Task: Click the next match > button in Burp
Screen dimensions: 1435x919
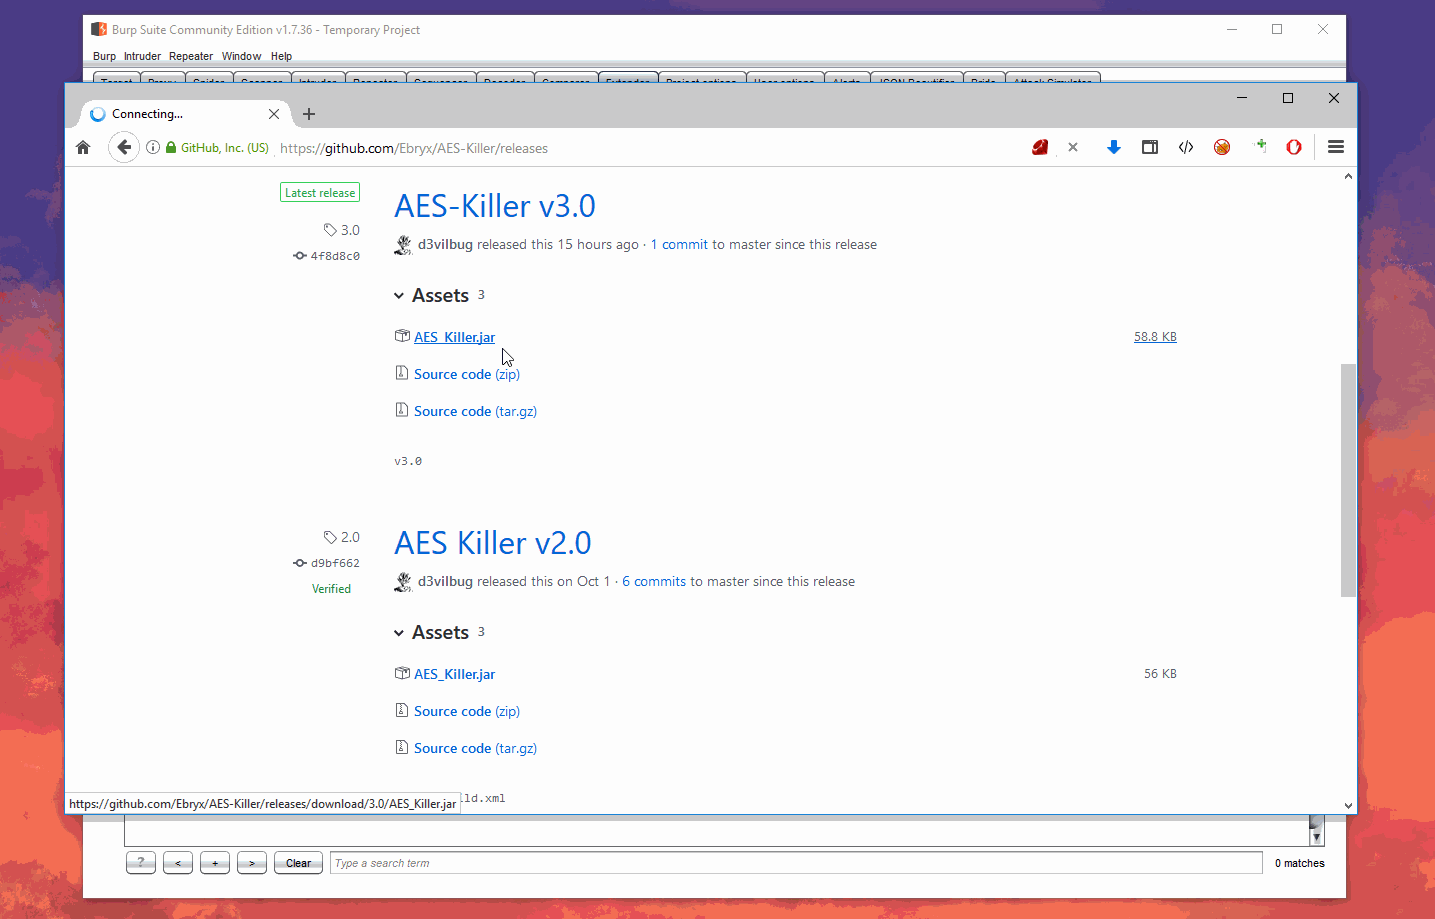Action: (x=252, y=863)
